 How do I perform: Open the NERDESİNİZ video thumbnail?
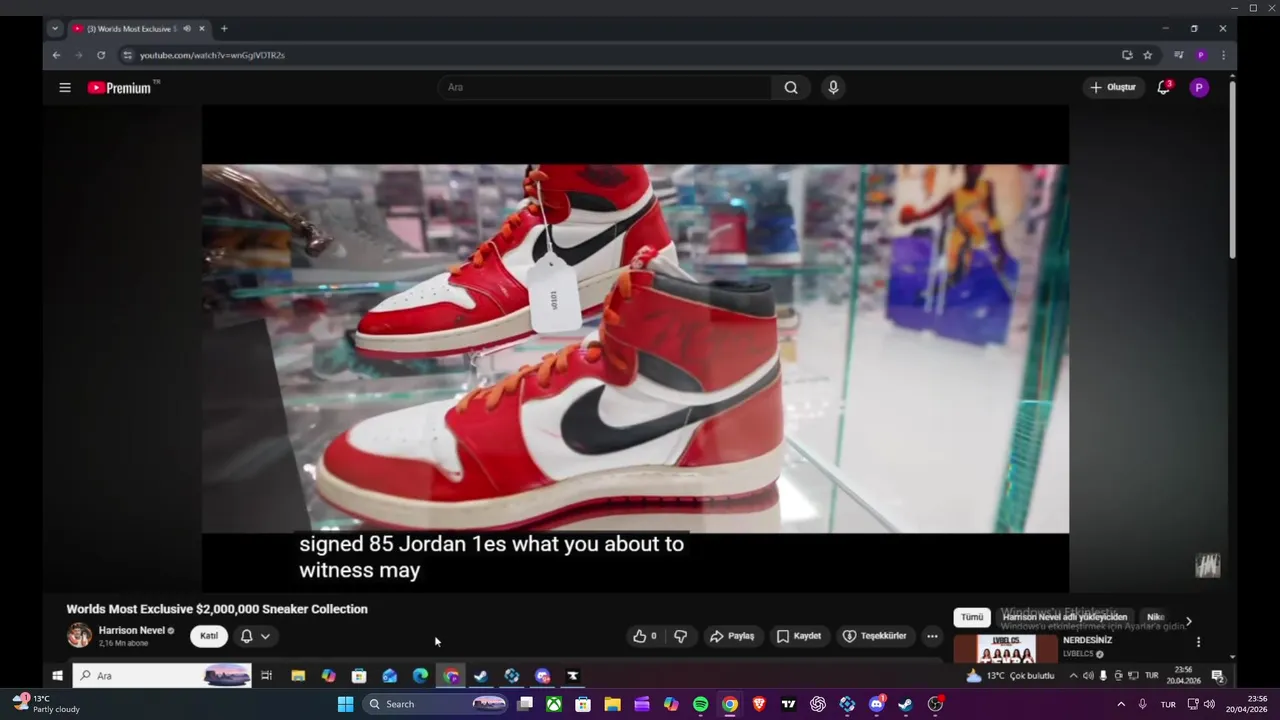[1005, 648]
